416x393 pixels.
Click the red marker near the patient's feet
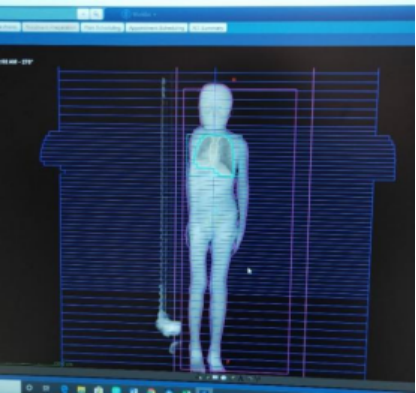coord(228,361)
